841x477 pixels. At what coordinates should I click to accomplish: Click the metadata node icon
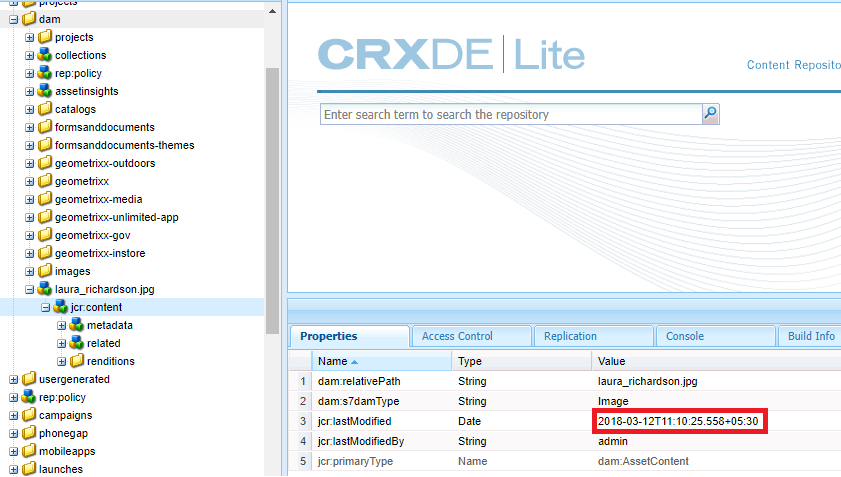tap(77, 325)
